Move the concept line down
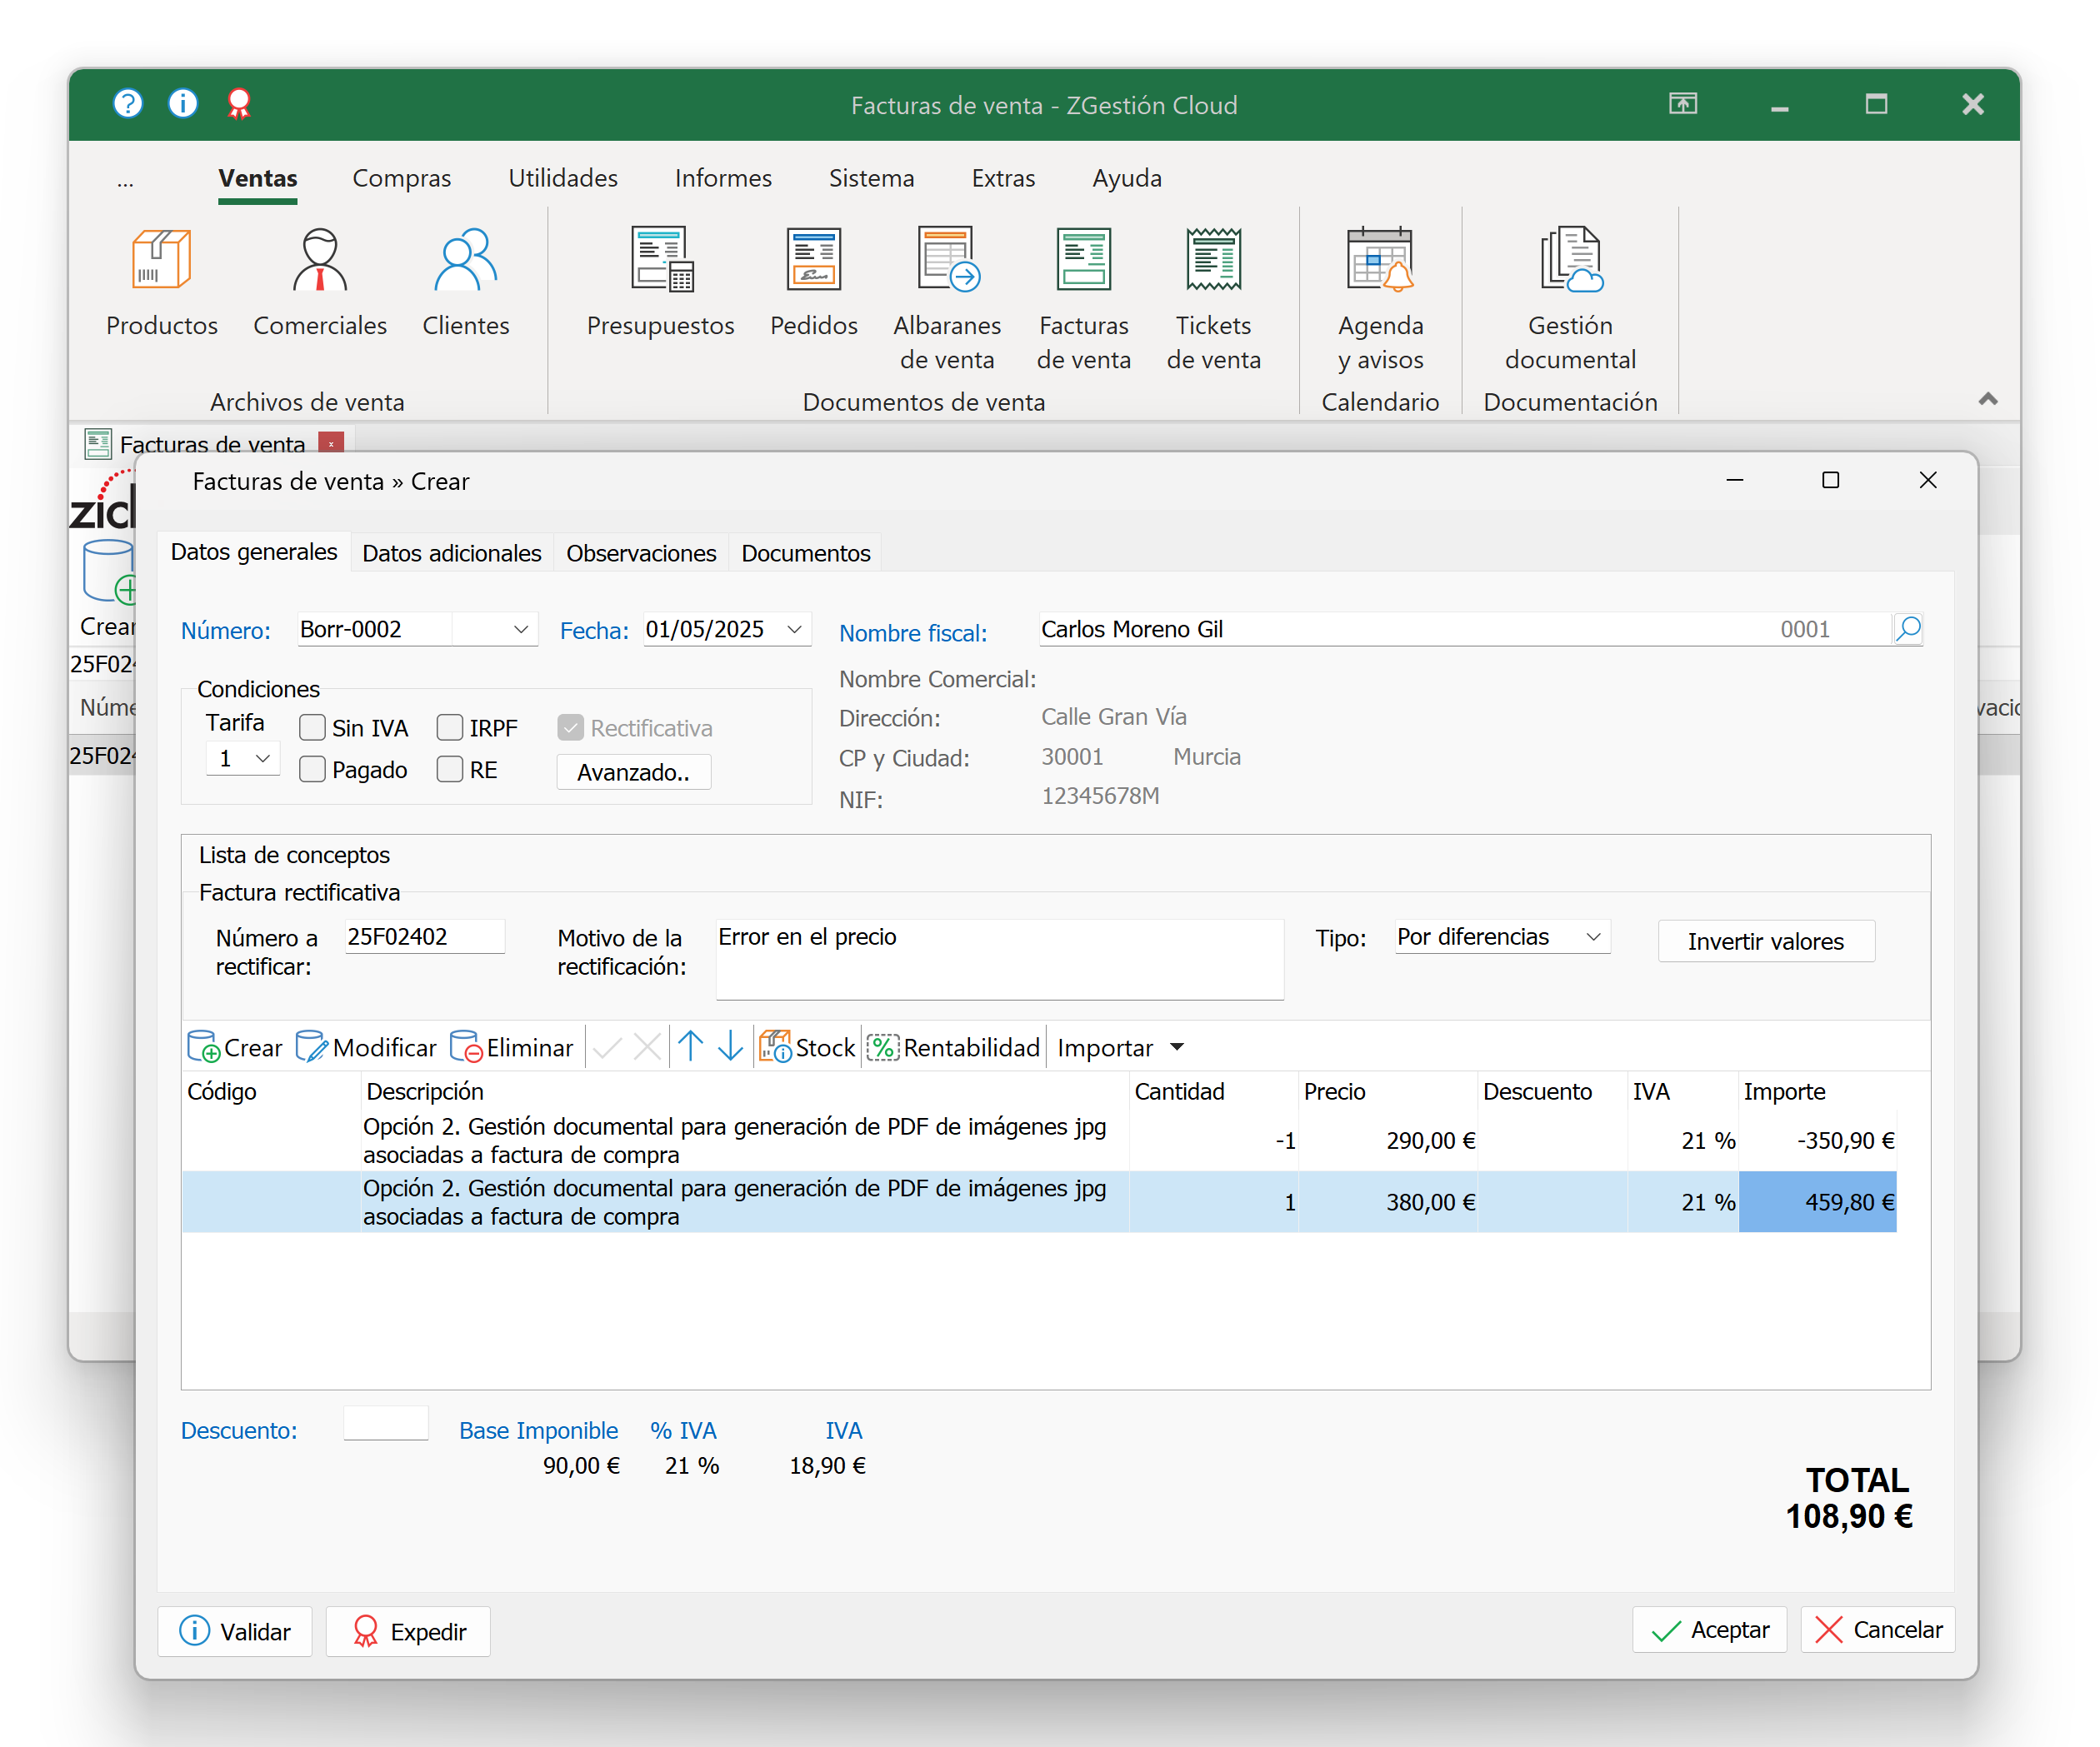The height and width of the screenshot is (1747, 2100). (x=731, y=1047)
